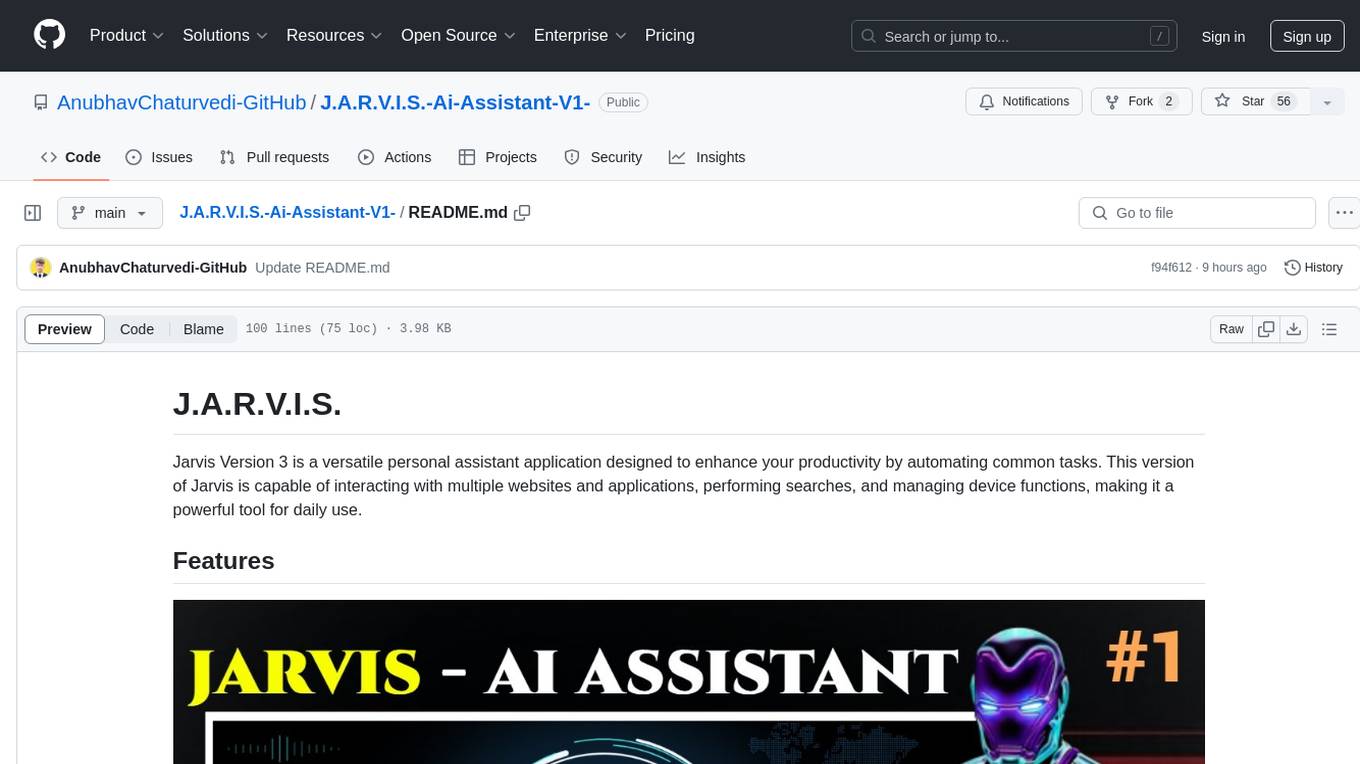This screenshot has height=764, width=1360.
Task: Click the Jarvis AI Assistant banner image
Action: [x=689, y=682]
